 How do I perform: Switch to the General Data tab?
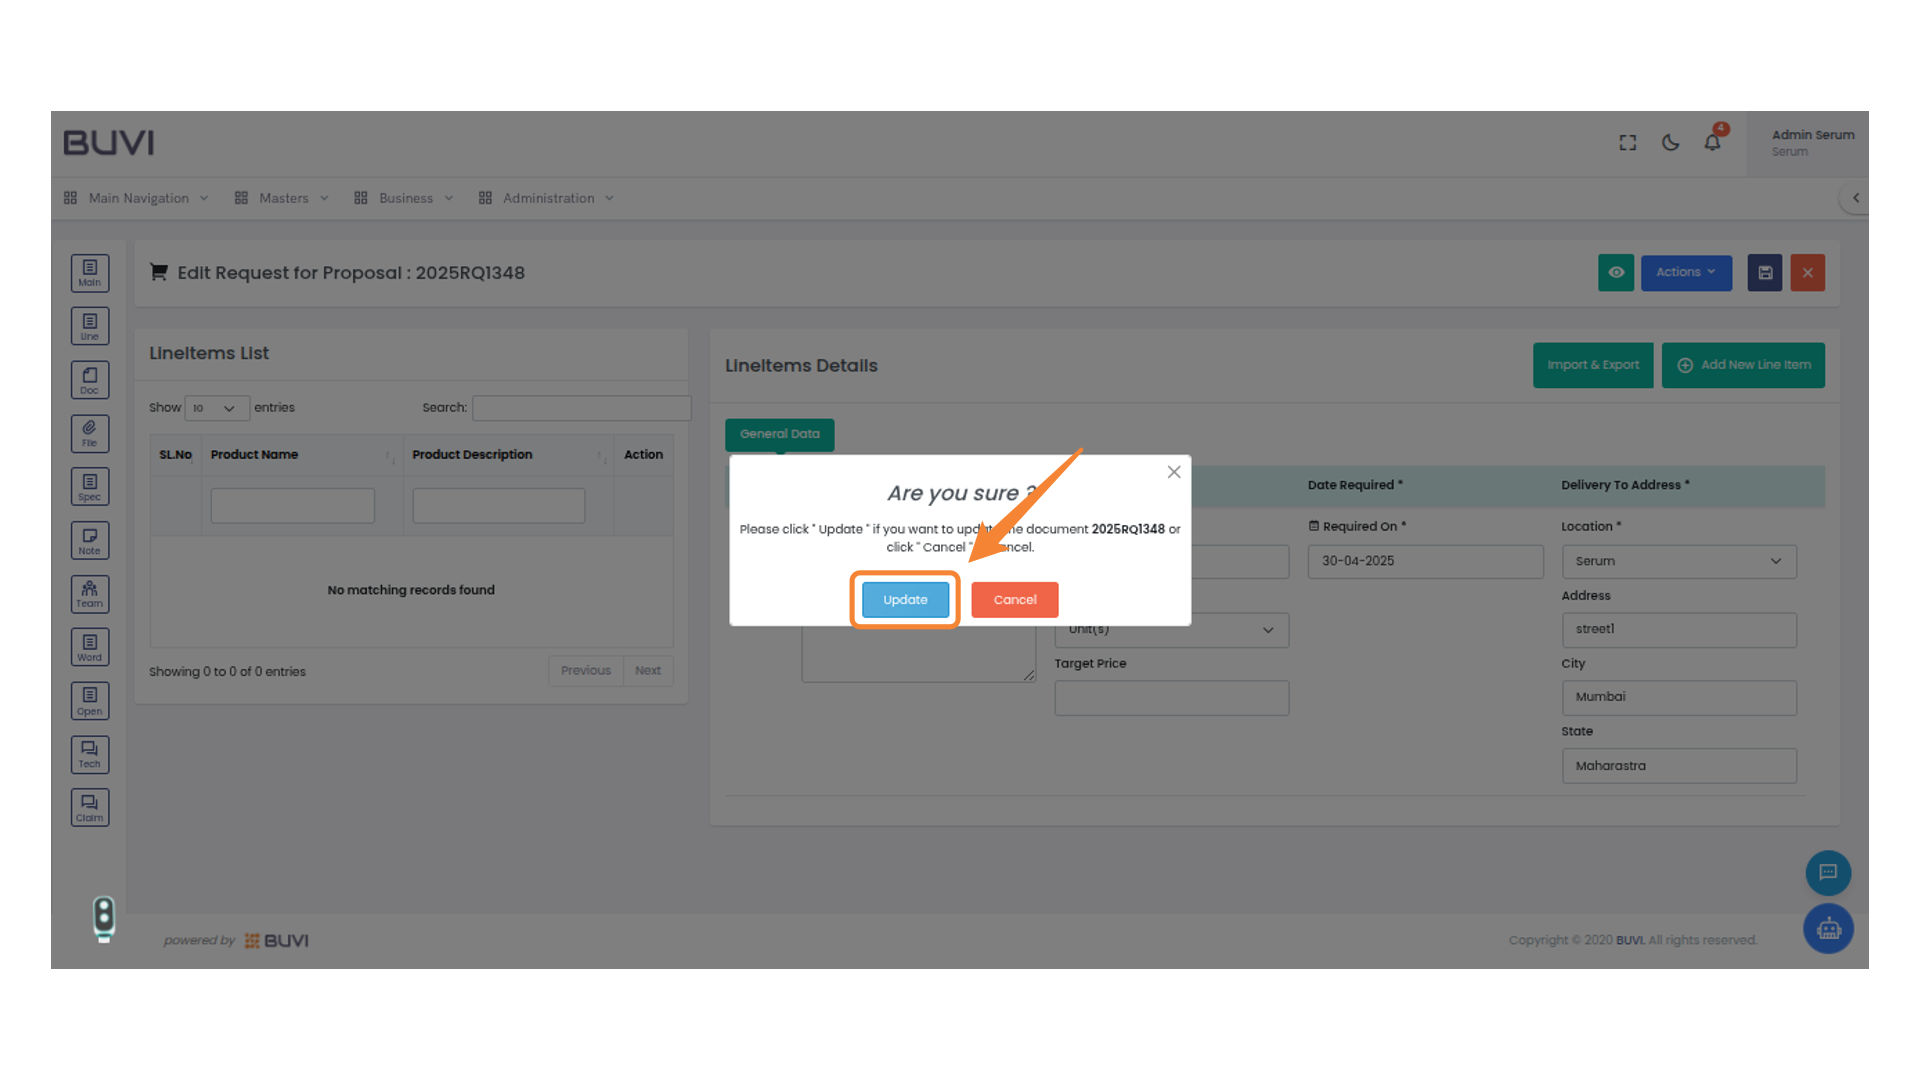[780, 434]
